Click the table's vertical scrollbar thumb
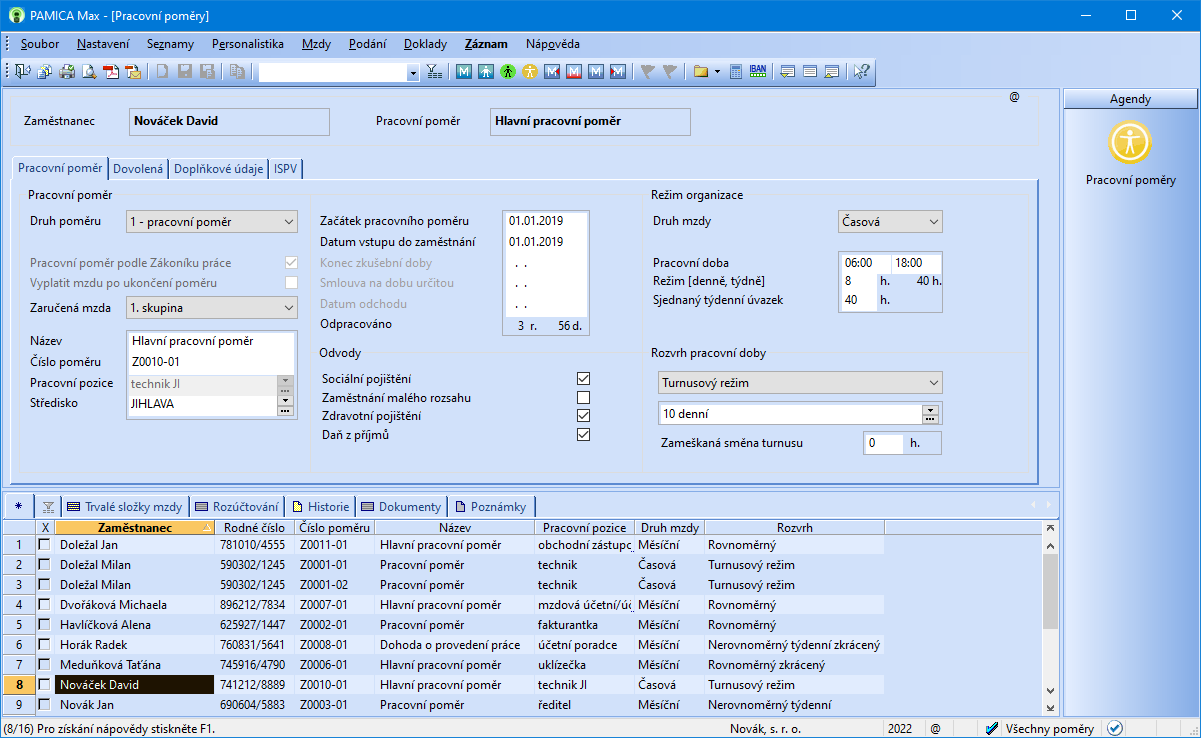 (1050, 591)
